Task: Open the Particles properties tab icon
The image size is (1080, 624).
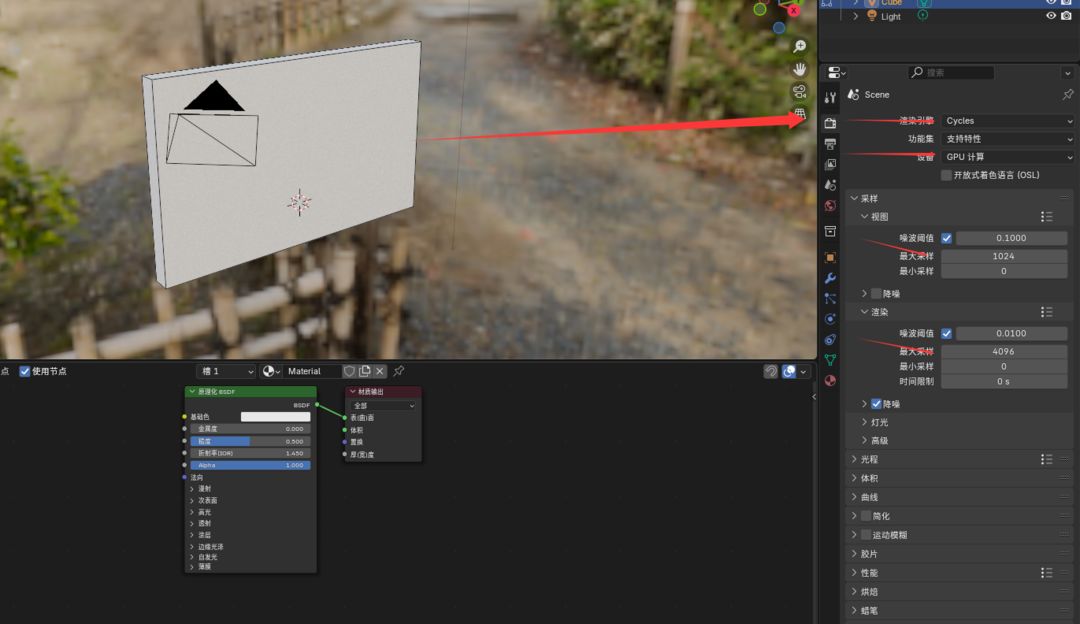Action: [x=830, y=298]
